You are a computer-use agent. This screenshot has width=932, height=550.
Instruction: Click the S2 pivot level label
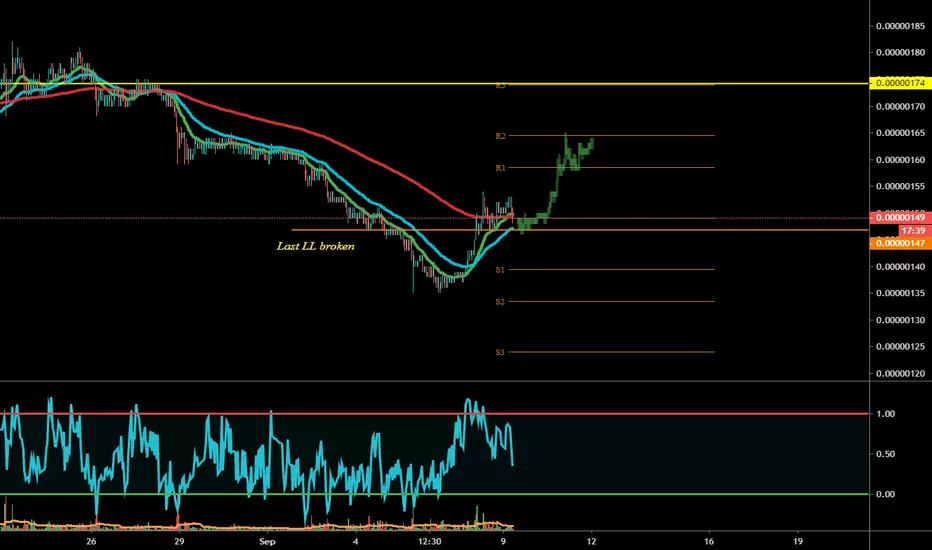[x=500, y=302]
